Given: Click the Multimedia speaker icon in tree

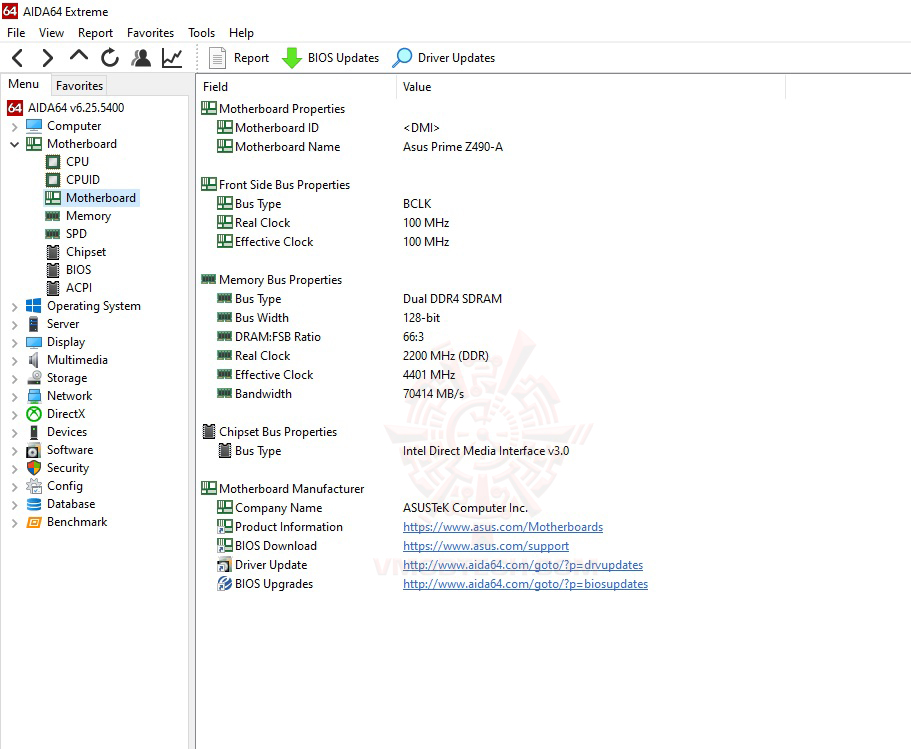Looking at the screenshot, I should pyautogui.click(x=34, y=360).
